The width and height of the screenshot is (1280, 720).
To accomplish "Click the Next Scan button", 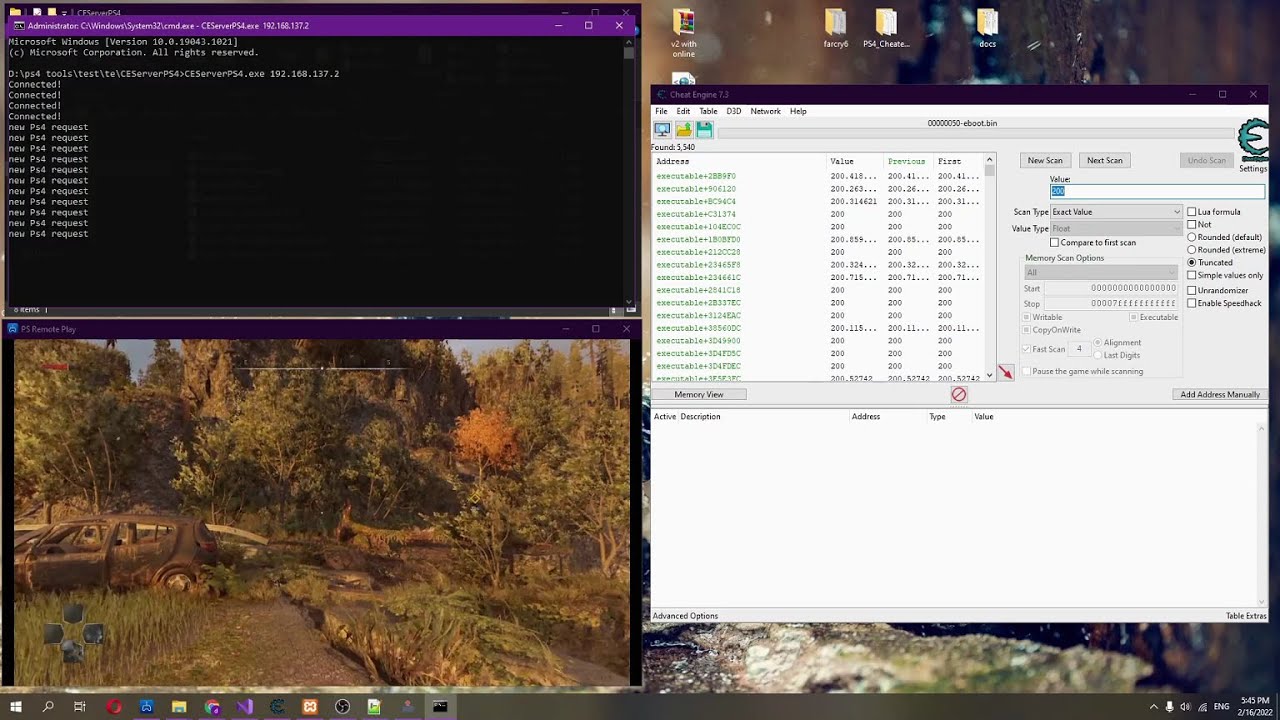I will [1104, 160].
